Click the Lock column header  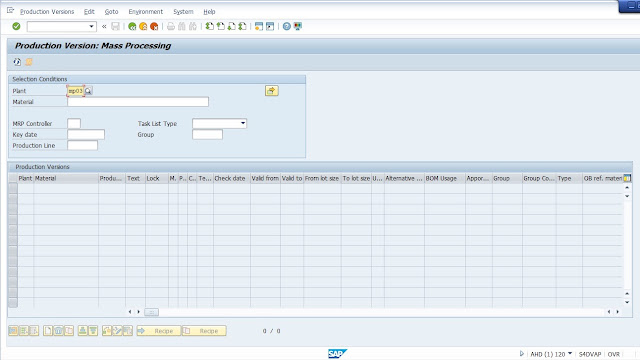(x=157, y=178)
